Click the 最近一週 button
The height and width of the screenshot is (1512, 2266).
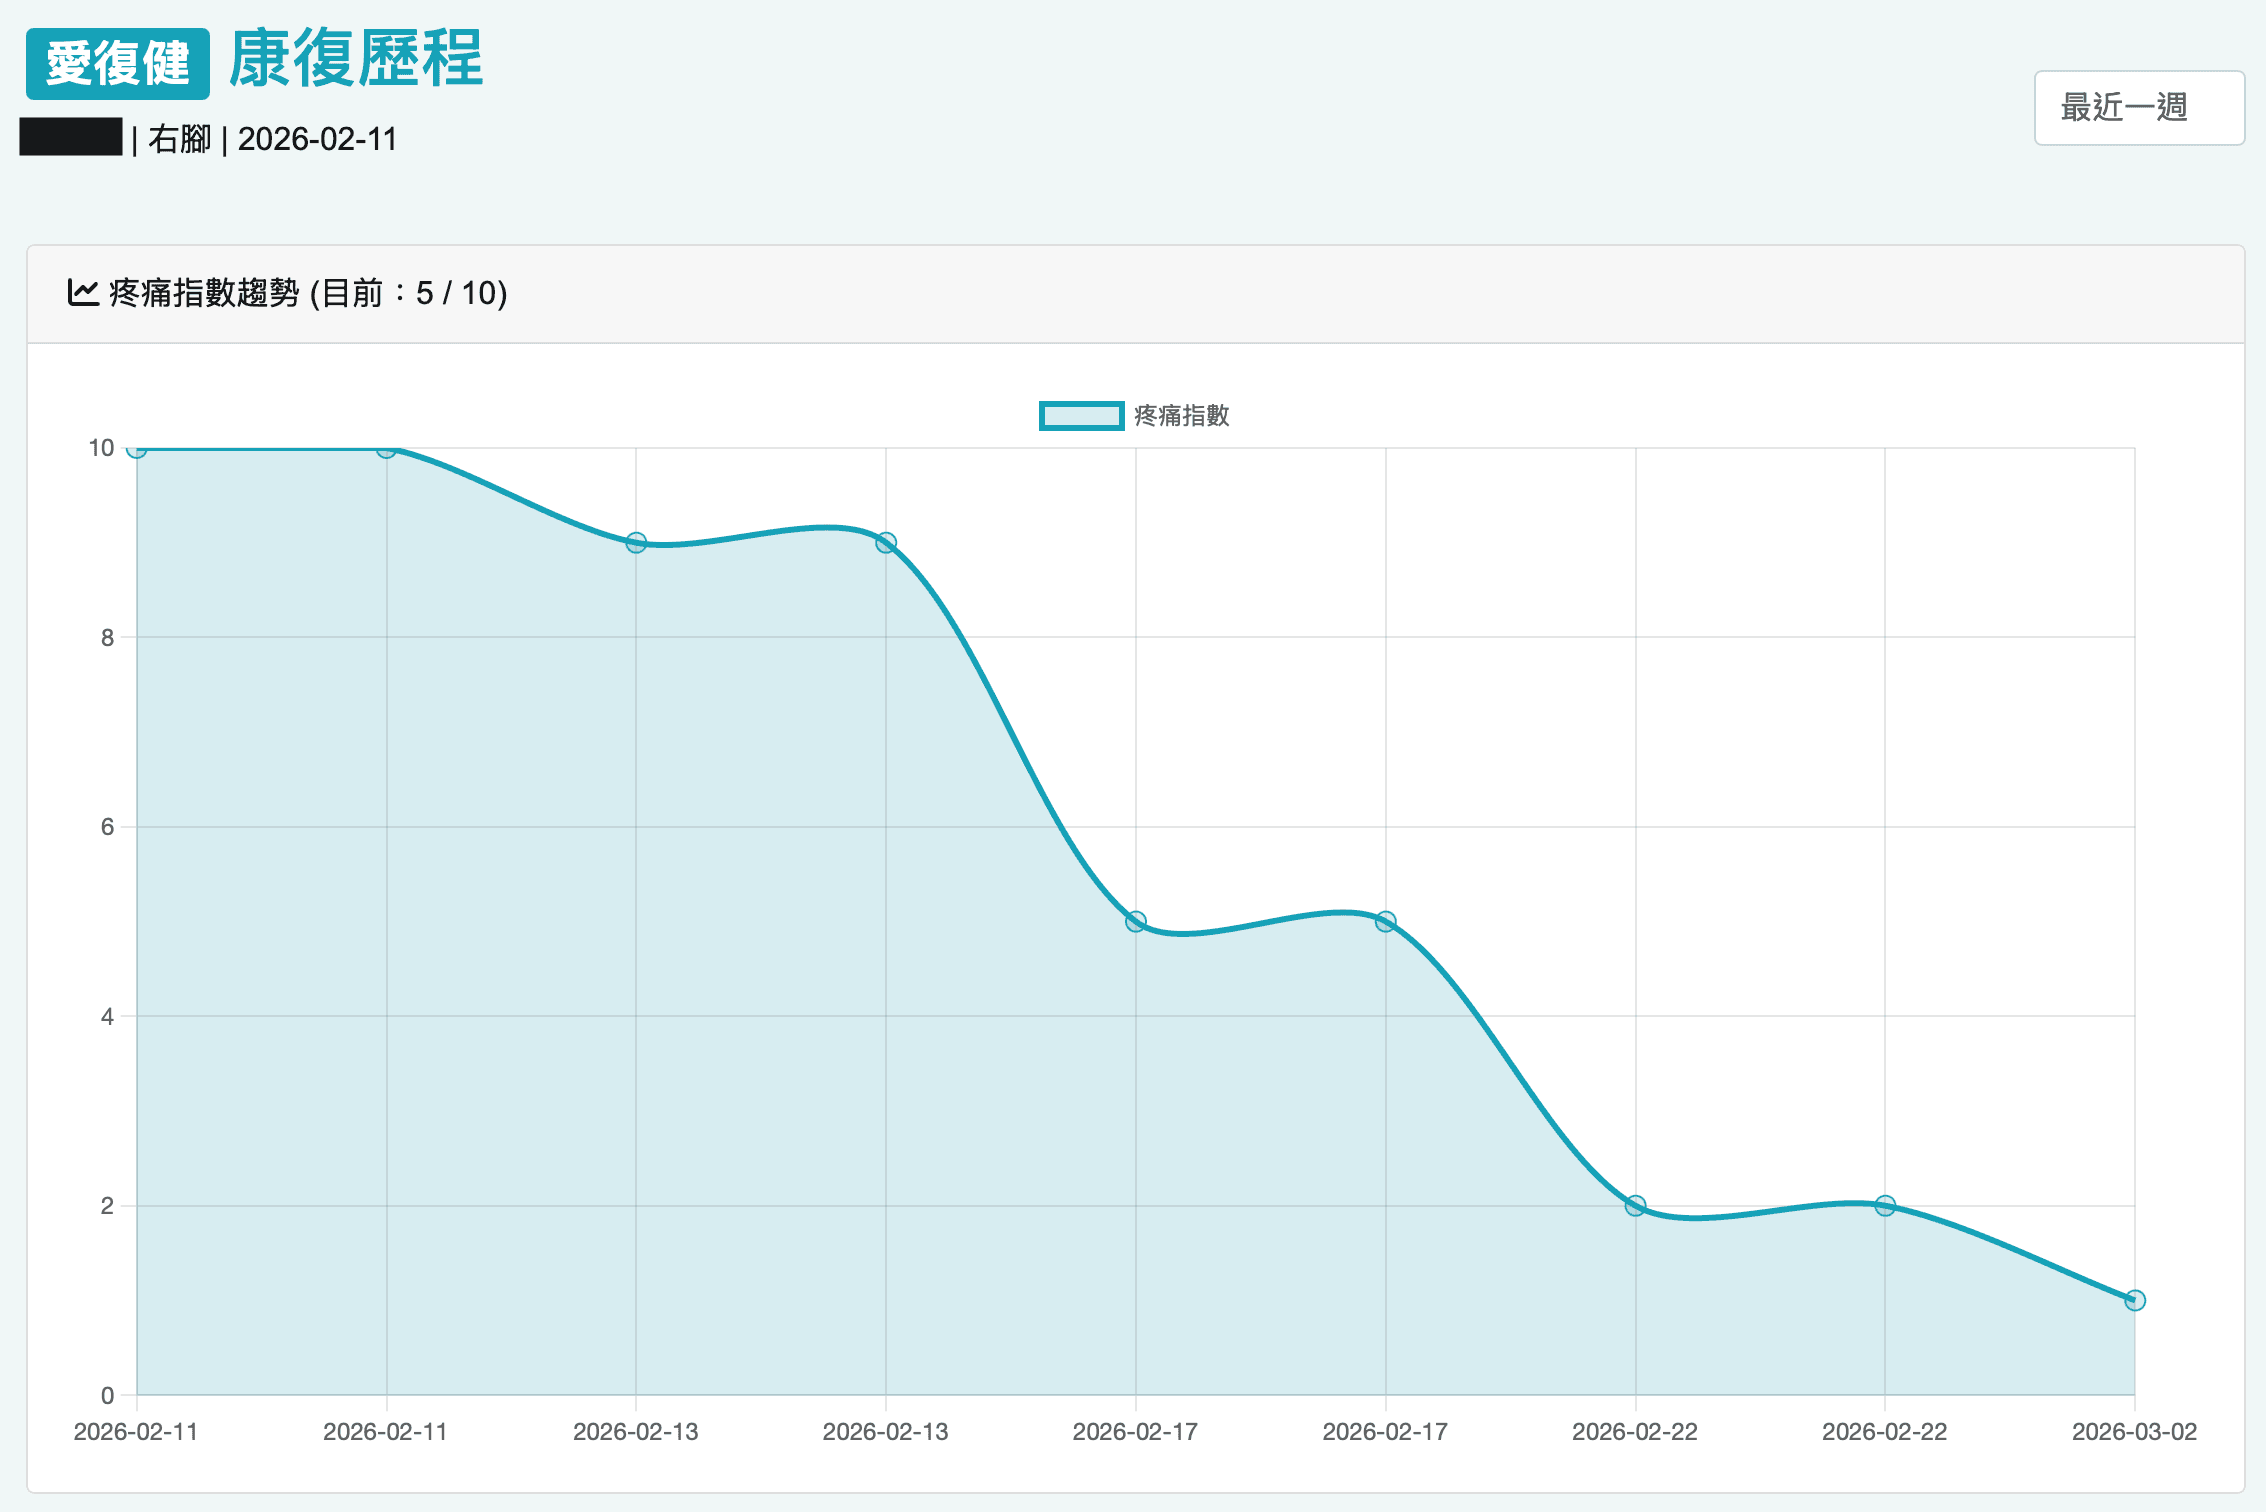point(2139,108)
